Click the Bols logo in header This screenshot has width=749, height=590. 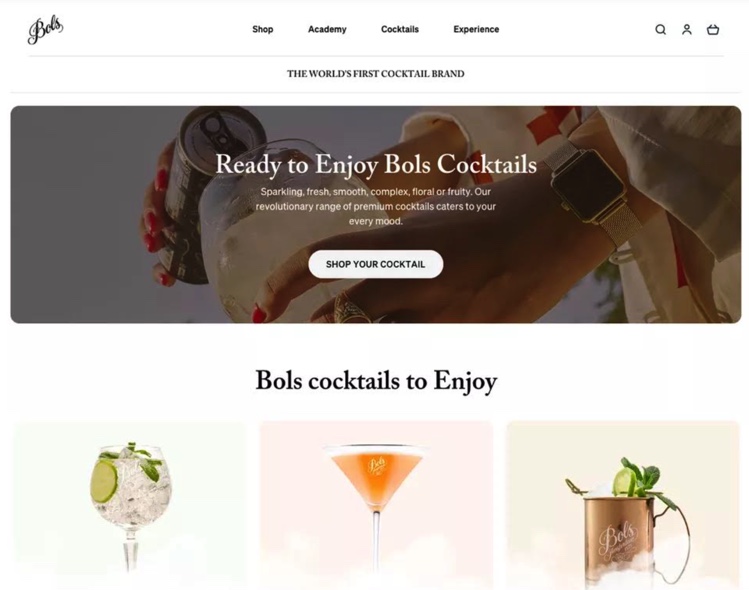(45, 30)
